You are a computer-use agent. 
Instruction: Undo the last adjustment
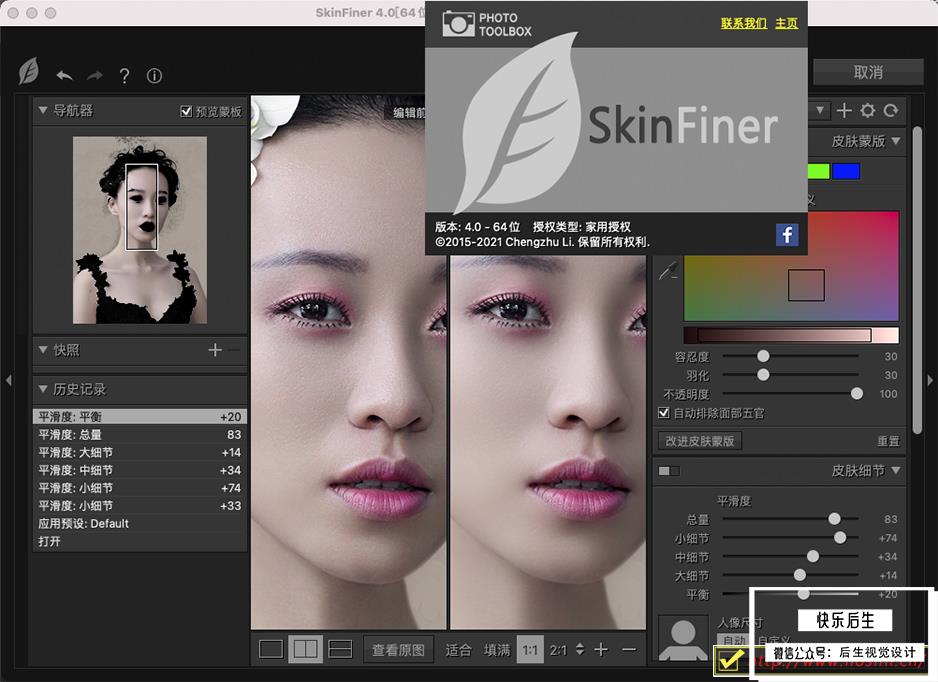coord(65,75)
